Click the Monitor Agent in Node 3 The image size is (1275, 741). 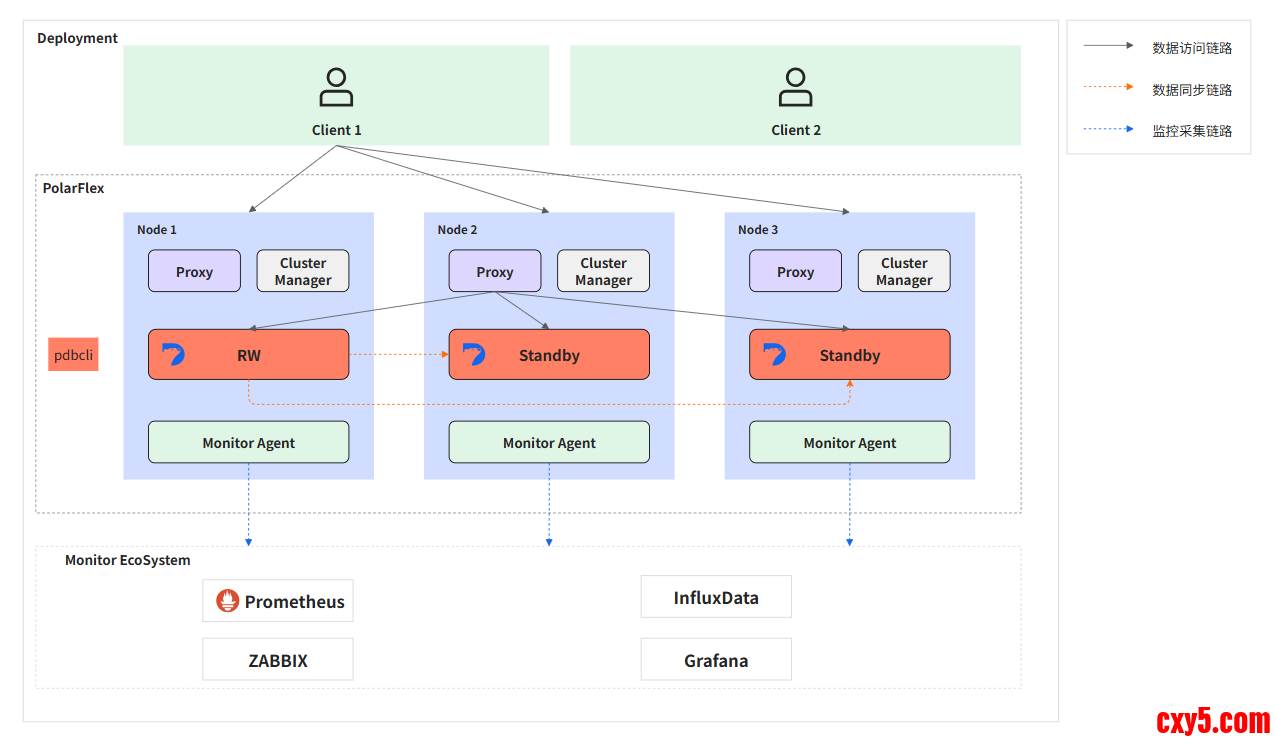tap(849, 442)
